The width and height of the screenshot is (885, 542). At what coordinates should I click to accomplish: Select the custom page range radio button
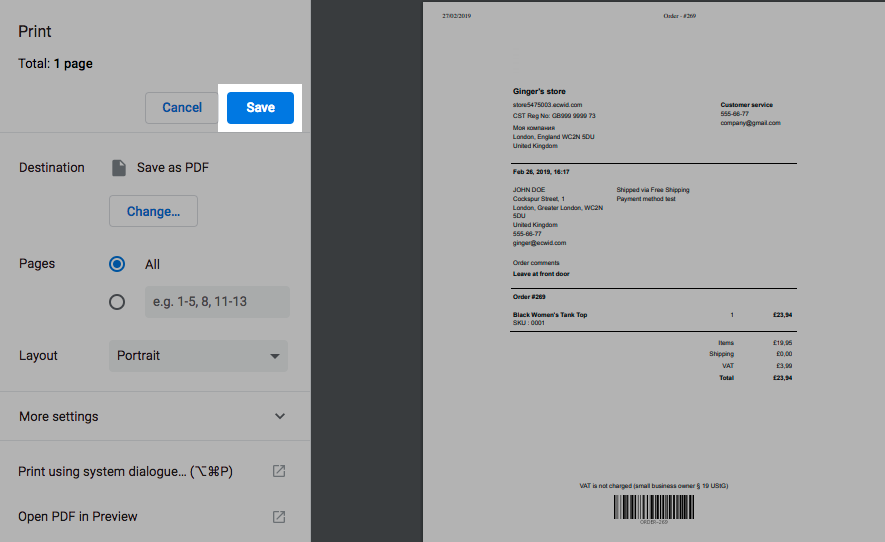(x=117, y=302)
